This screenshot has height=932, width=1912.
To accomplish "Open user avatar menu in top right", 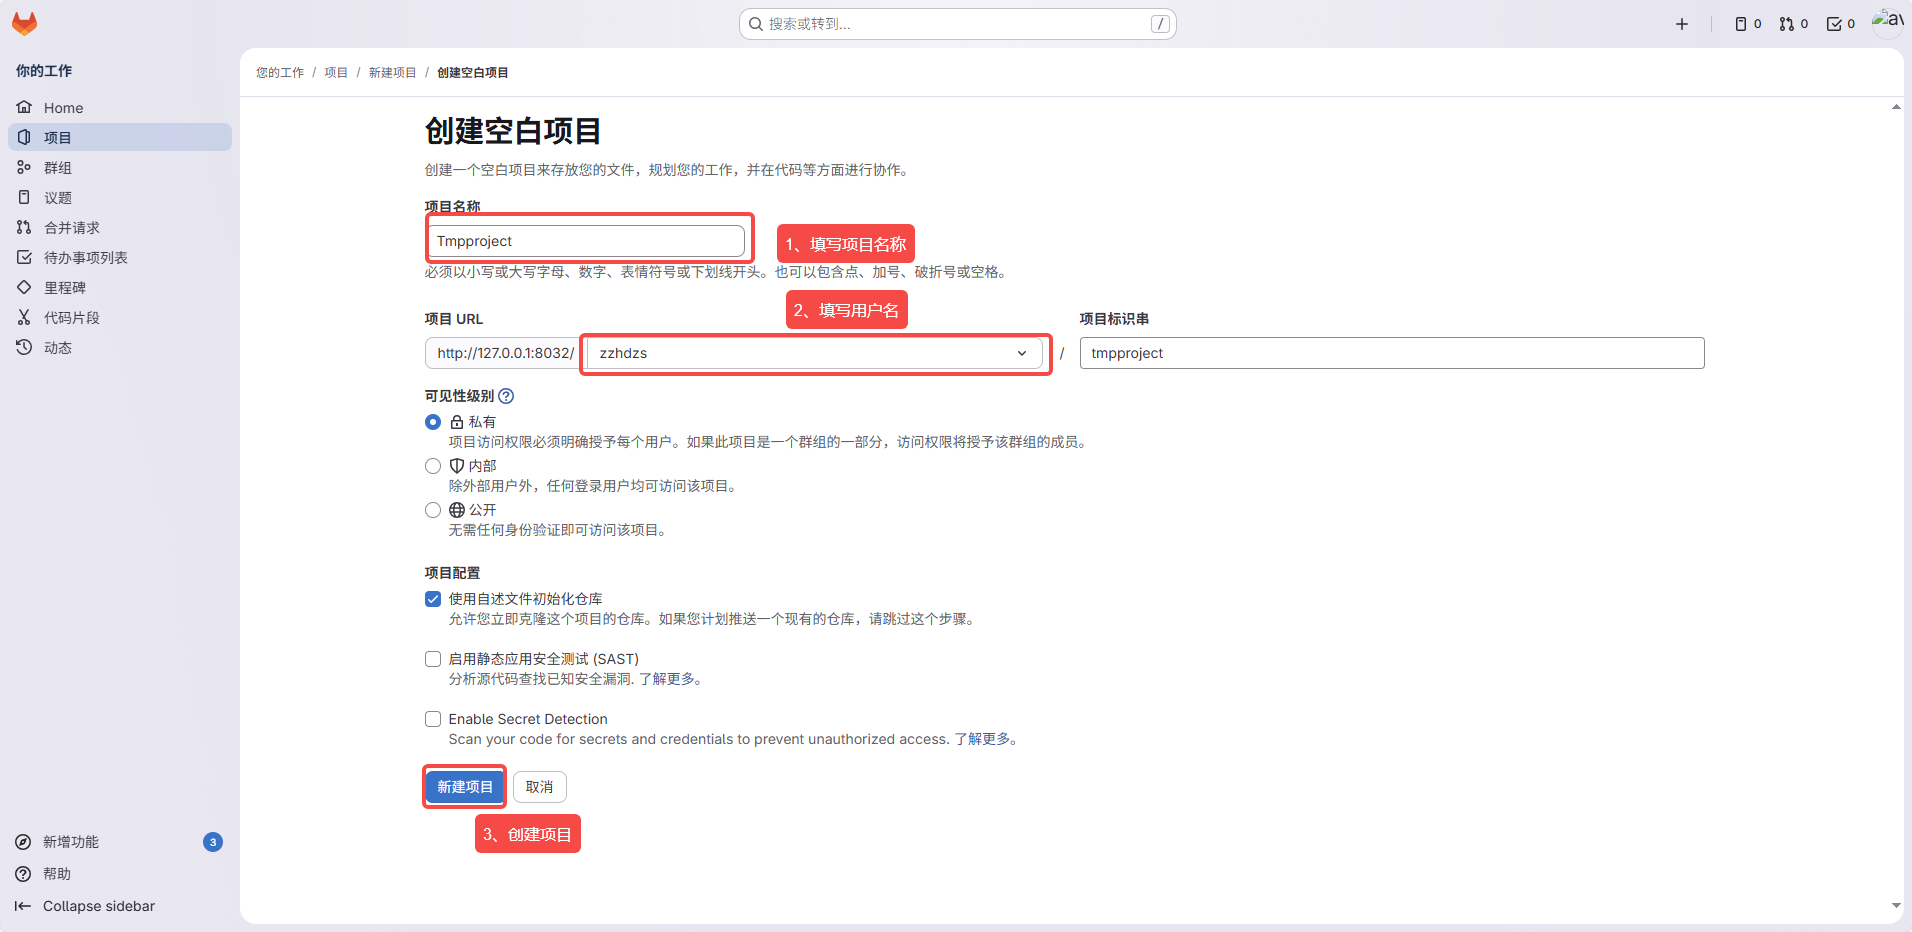I will (x=1887, y=22).
